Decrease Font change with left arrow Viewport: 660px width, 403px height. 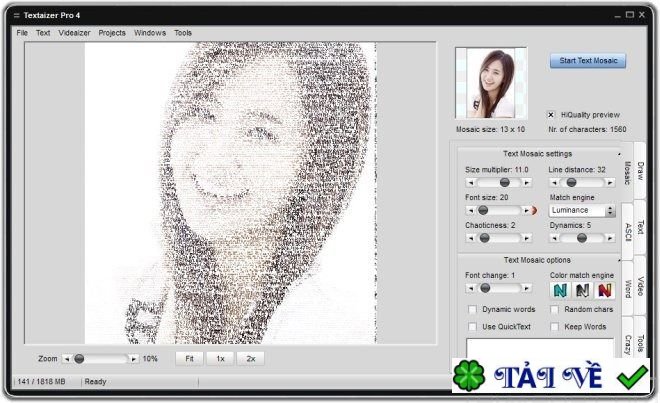(x=471, y=288)
